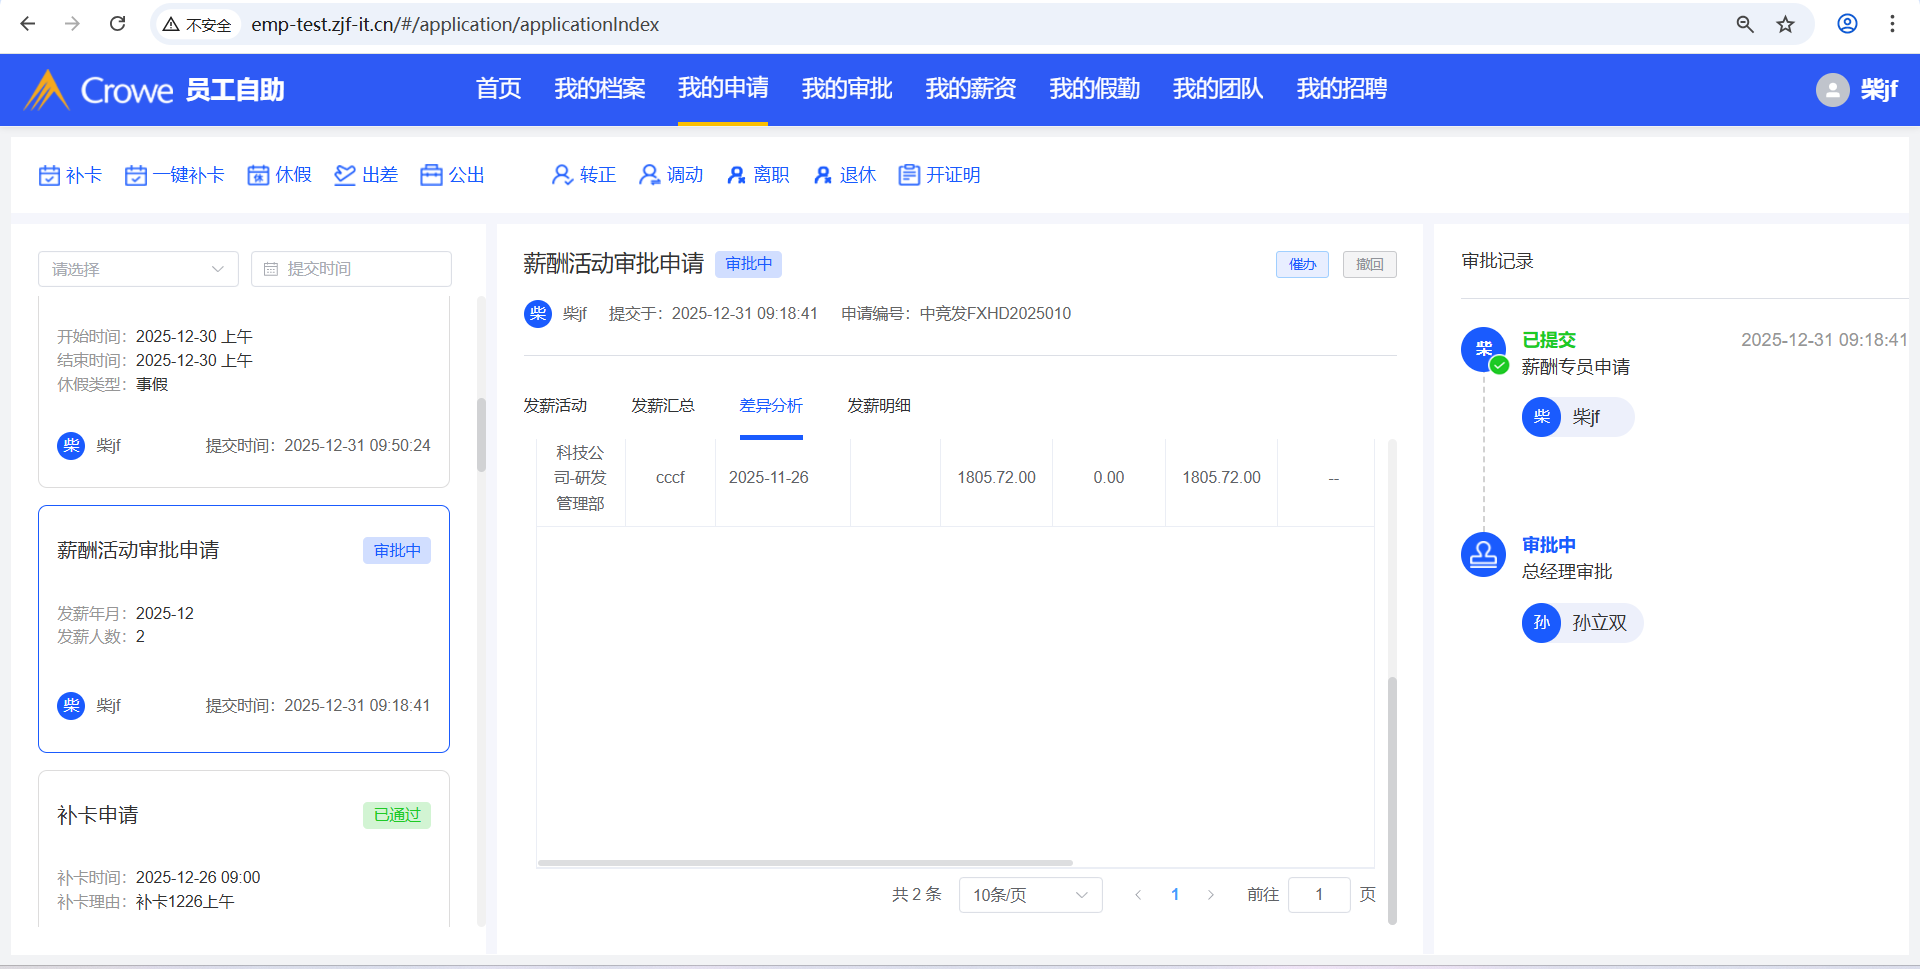Image resolution: width=1920 pixels, height=969 pixels.
Task: Select the 补卡申请 application card
Action: [x=244, y=850]
